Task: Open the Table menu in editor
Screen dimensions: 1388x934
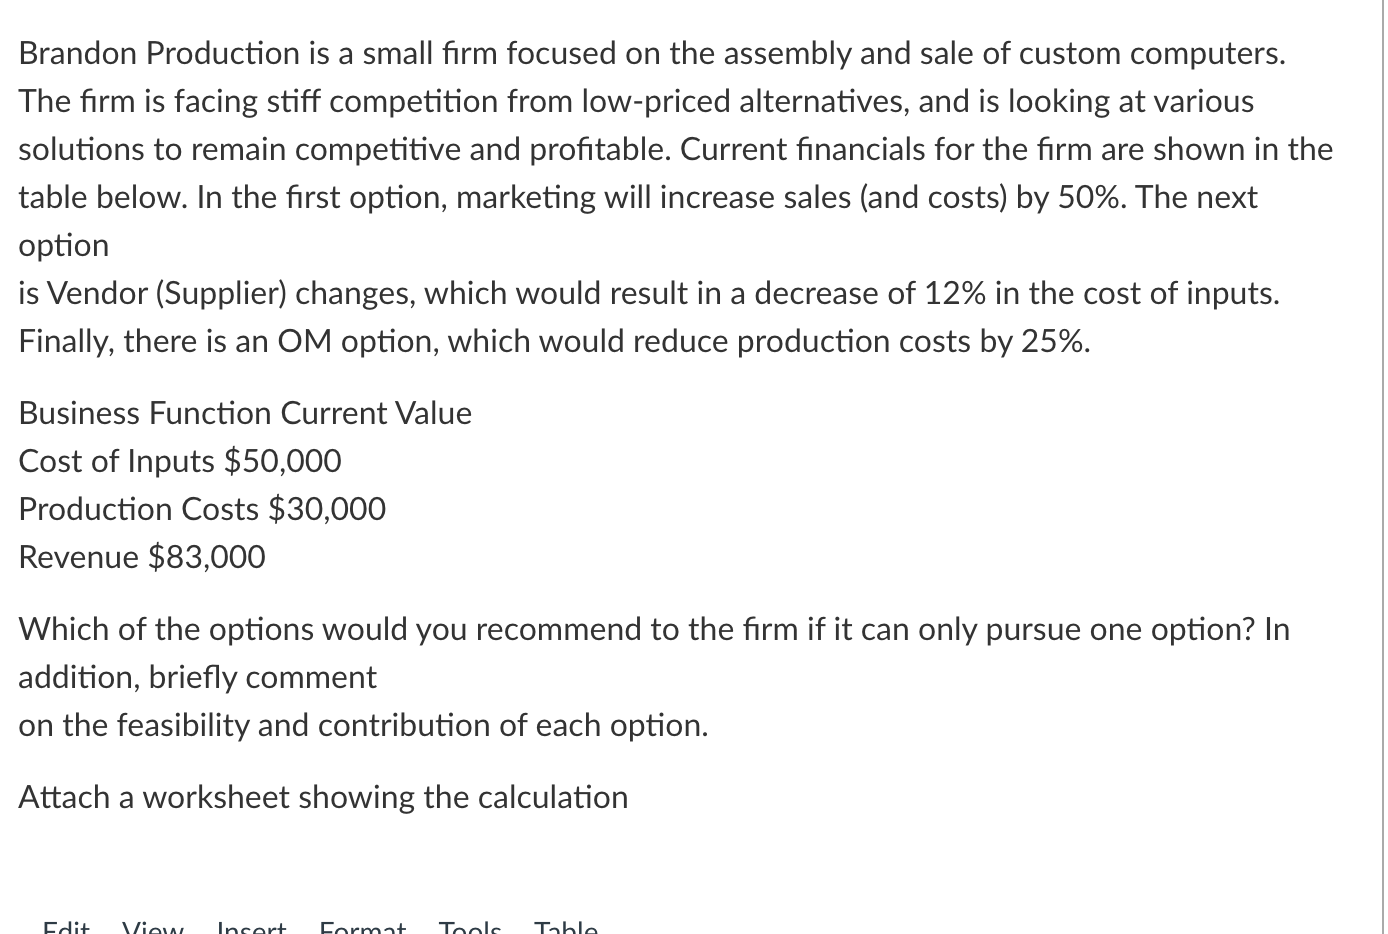Action: (x=566, y=927)
